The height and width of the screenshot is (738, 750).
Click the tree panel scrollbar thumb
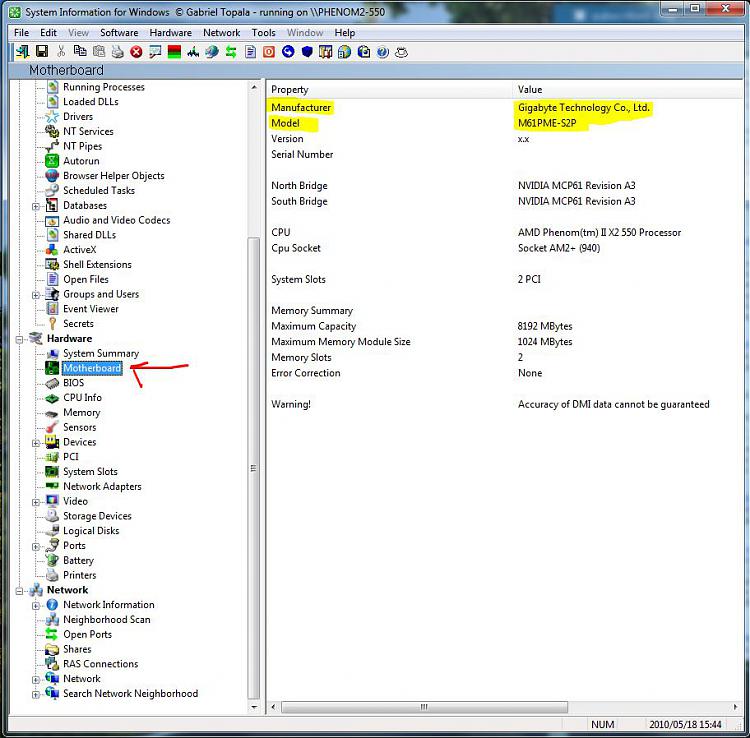(x=254, y=468)
